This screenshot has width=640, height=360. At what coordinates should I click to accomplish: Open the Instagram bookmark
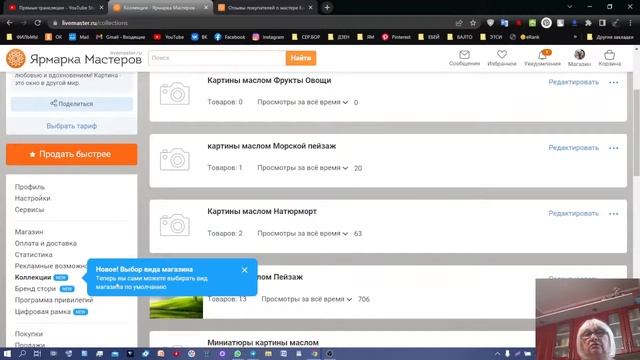(x=268, y=37)
